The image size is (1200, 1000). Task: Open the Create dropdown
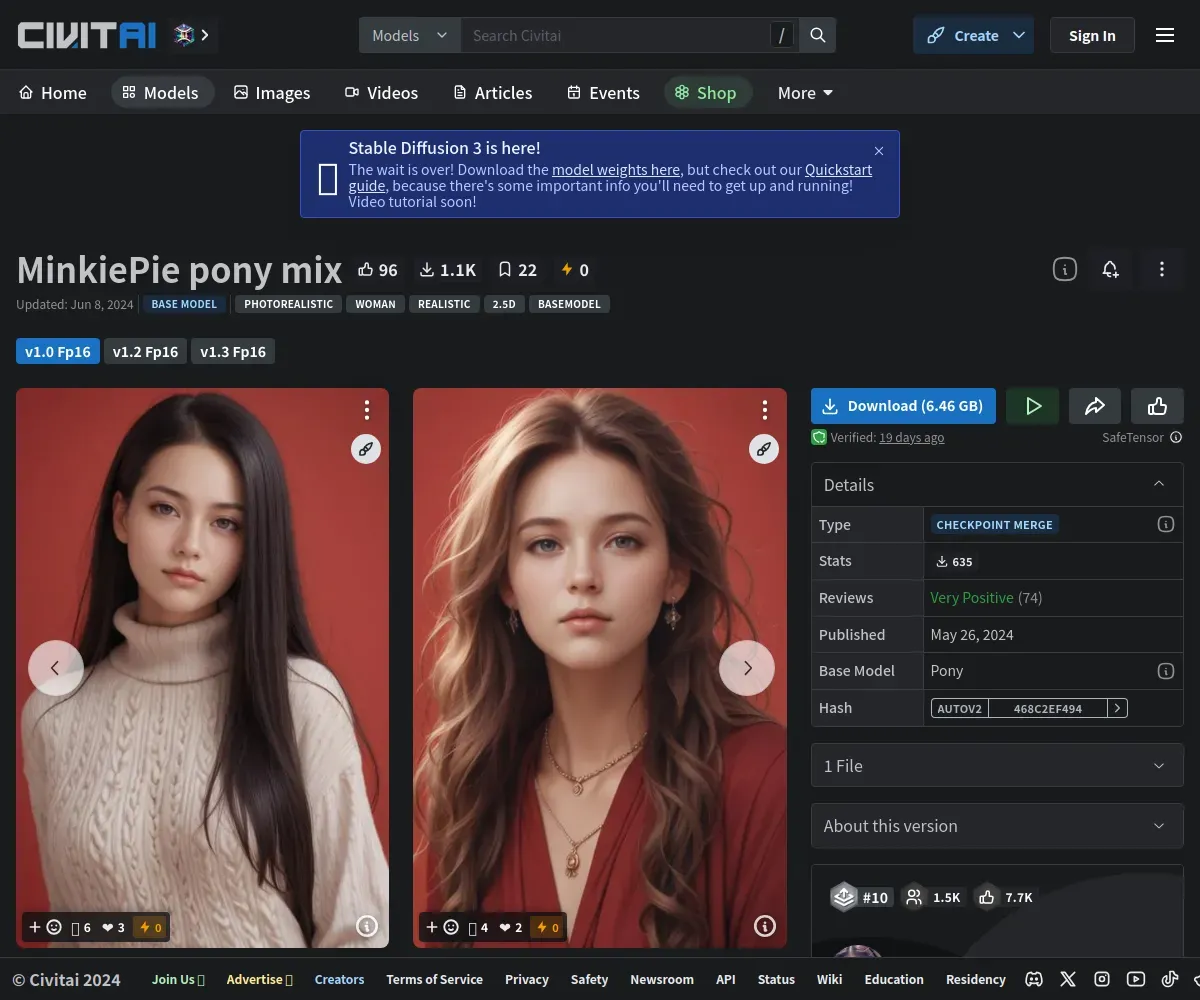[1019, 35]
